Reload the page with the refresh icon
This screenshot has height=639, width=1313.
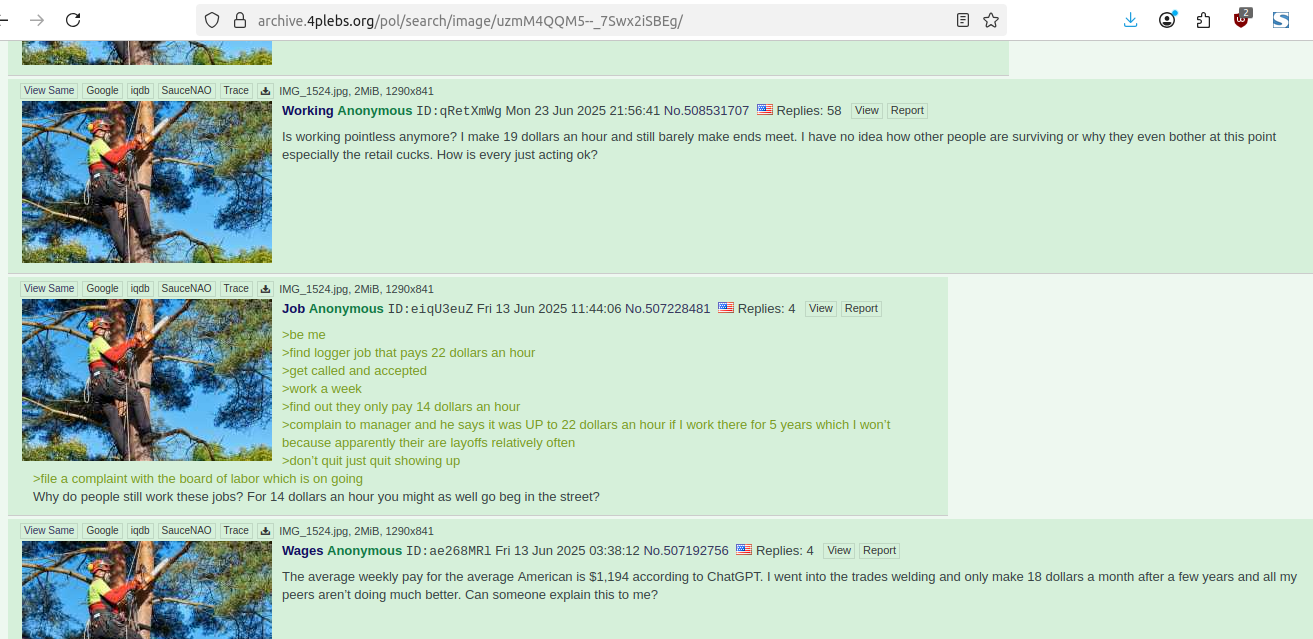[73, 20]
